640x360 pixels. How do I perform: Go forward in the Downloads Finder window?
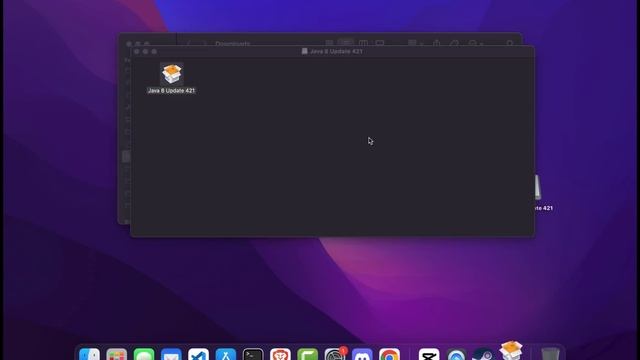[205, 43]
